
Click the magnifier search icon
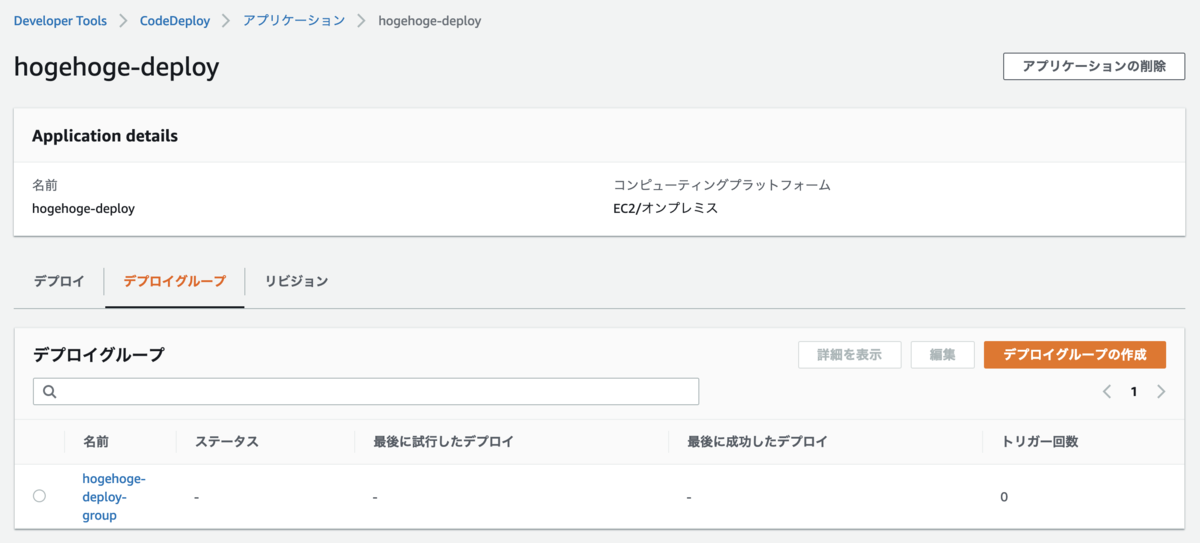tap(49, 392)
